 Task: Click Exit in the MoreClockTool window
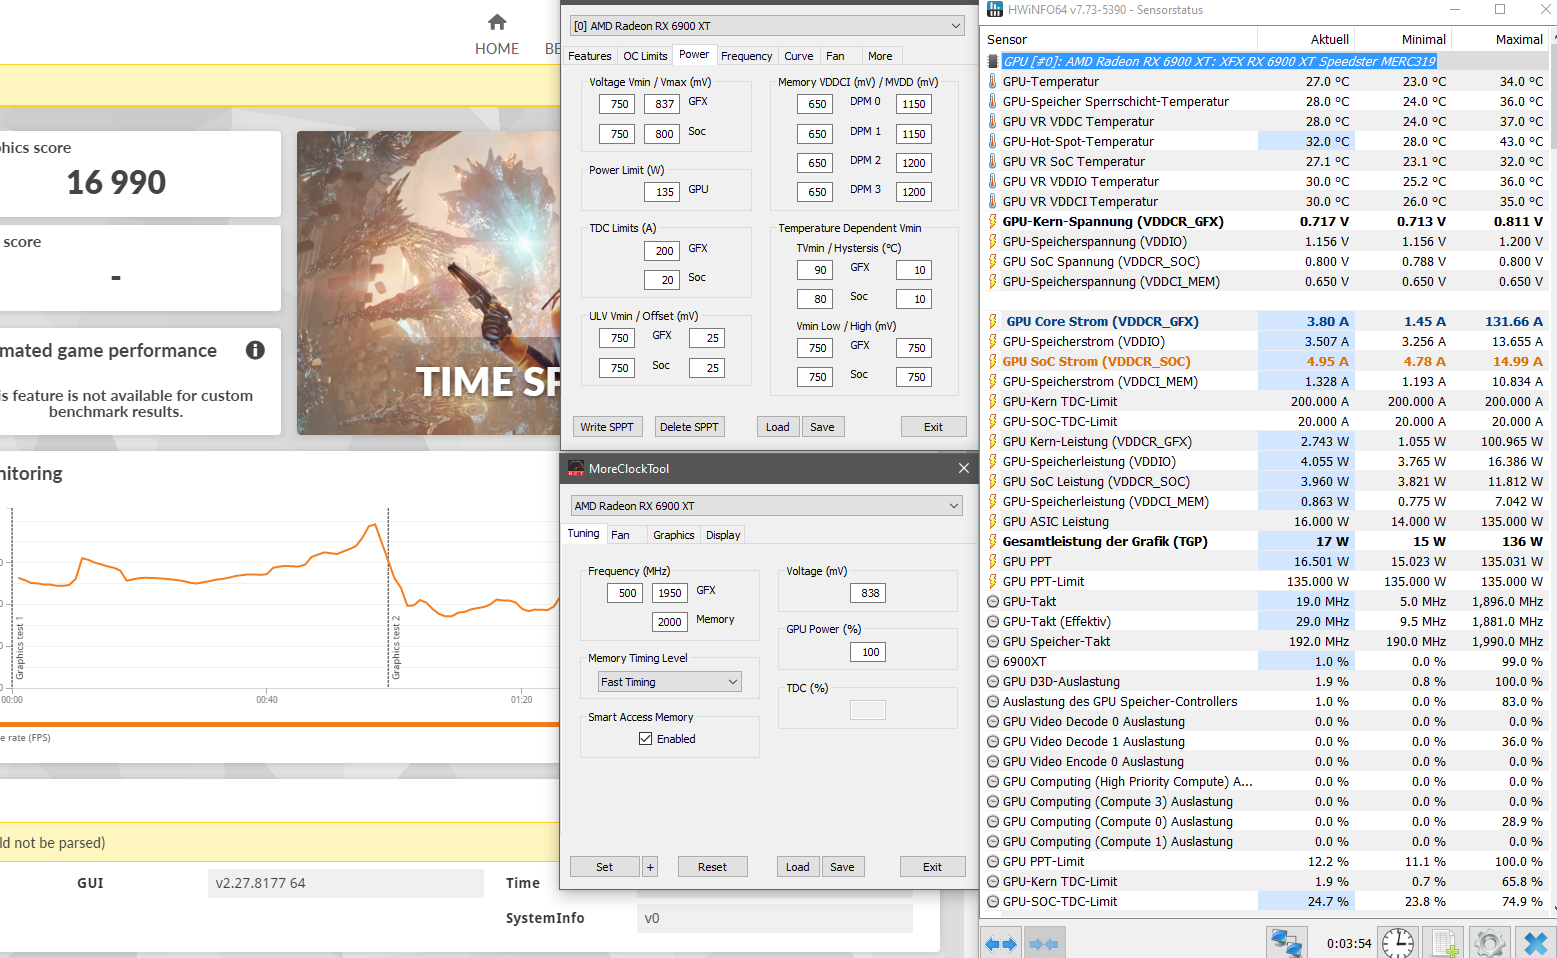point(932,867)
